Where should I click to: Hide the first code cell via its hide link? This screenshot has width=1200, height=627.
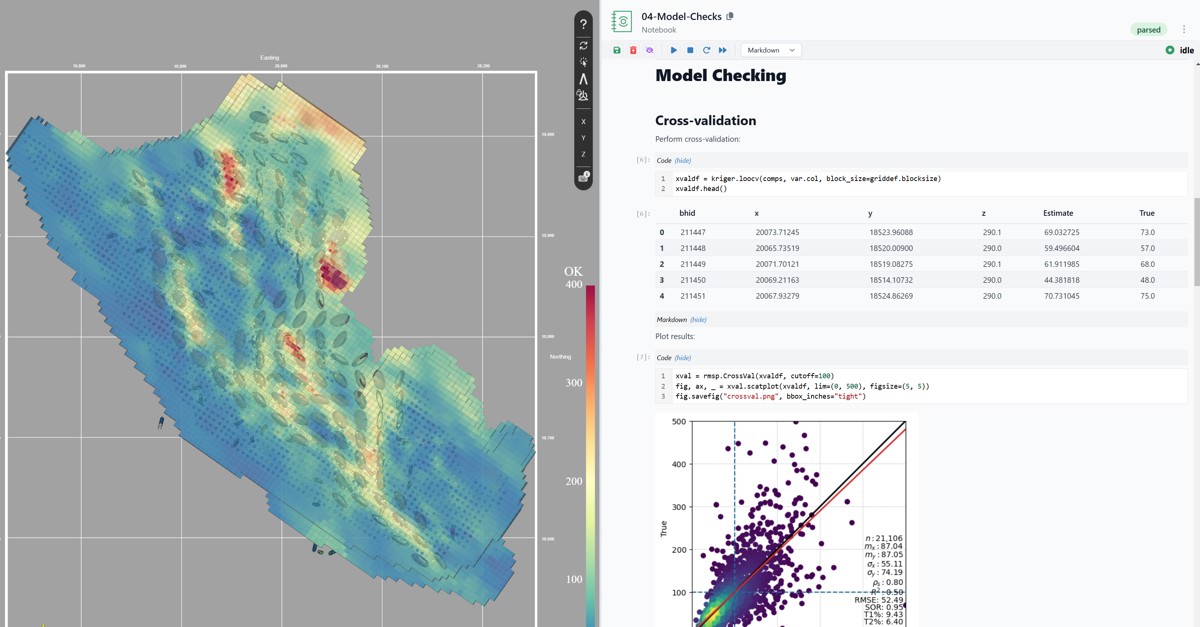685,160
